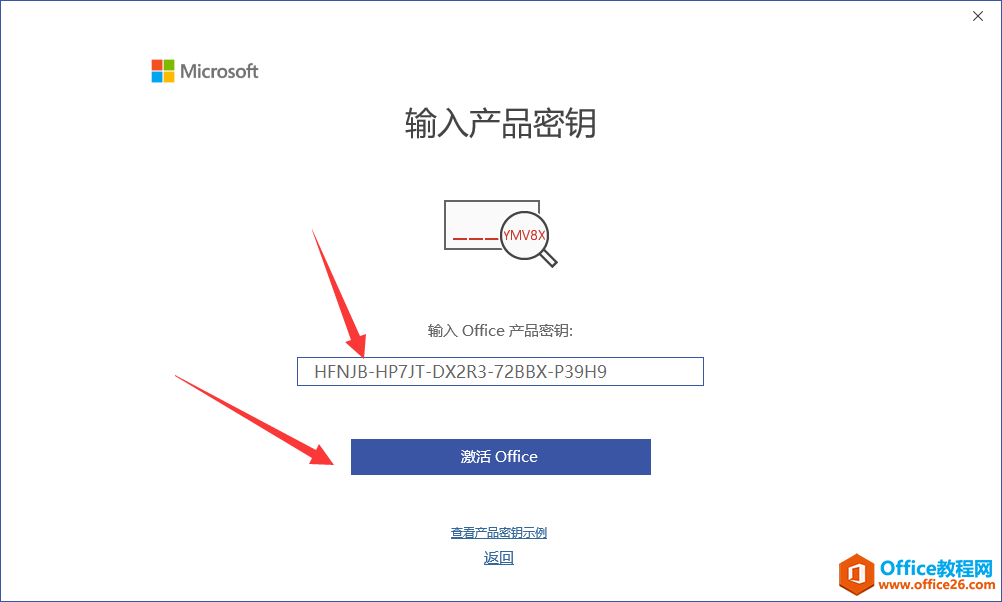Place cursor after P39H9 in key field
1002x602 pixels.
(608, 371)
